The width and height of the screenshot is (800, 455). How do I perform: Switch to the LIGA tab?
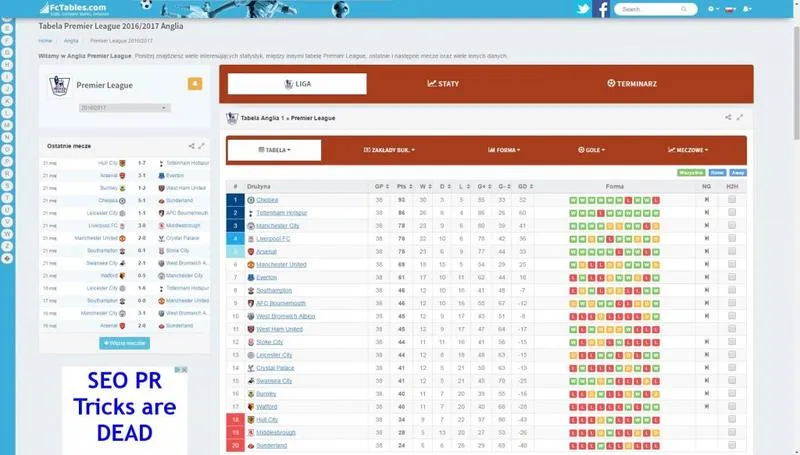point(297,84)
